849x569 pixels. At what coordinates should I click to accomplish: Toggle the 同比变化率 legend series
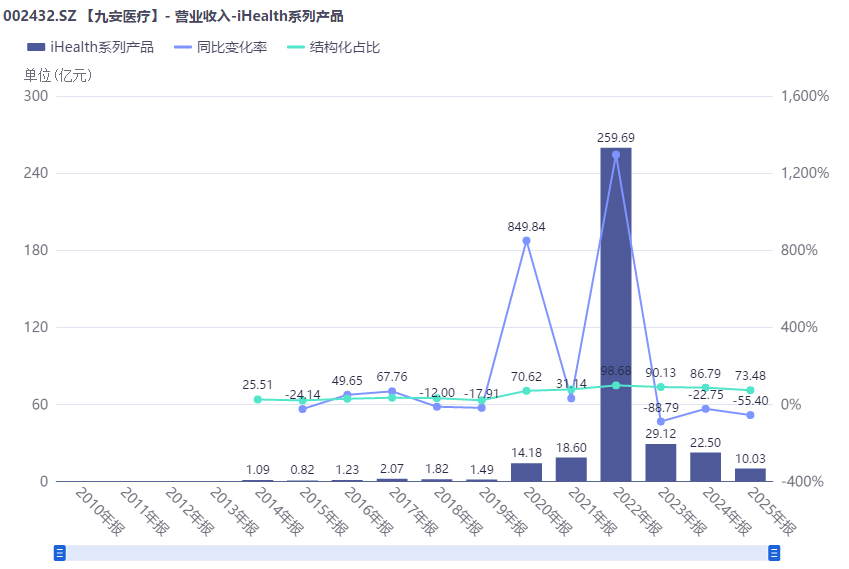point(220,47)
